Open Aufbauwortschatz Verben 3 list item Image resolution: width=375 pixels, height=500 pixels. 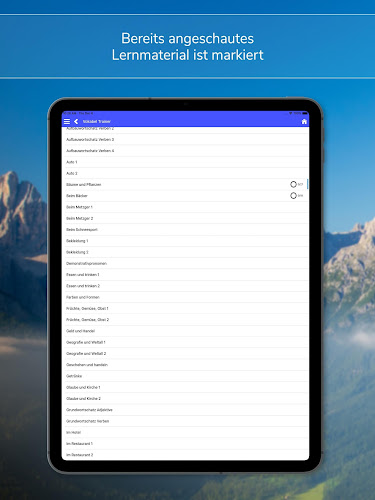point(185,139)
